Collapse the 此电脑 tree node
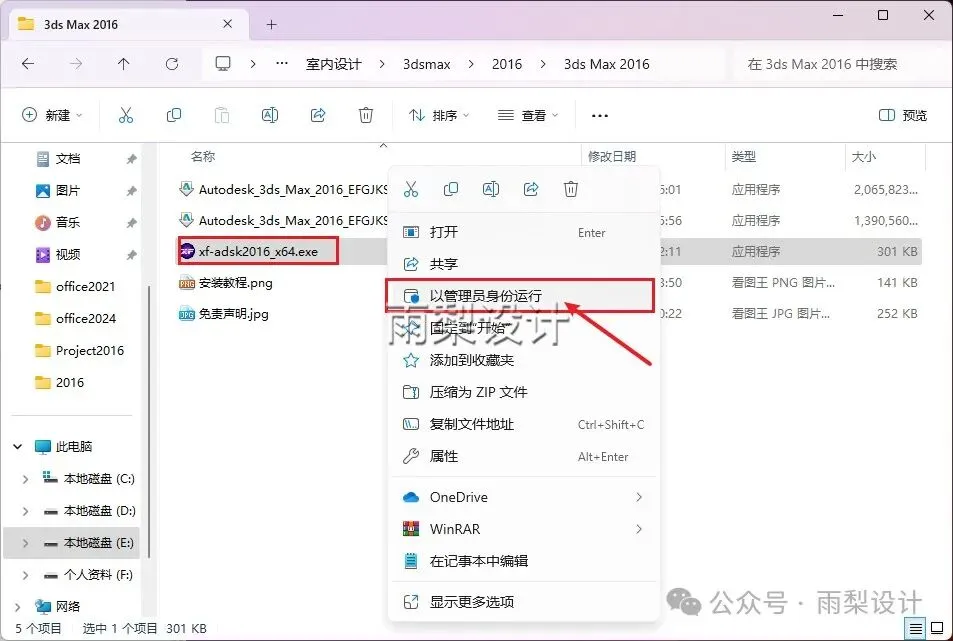The image size is (953, 641). pyautogui.click(x=18, y=447)
